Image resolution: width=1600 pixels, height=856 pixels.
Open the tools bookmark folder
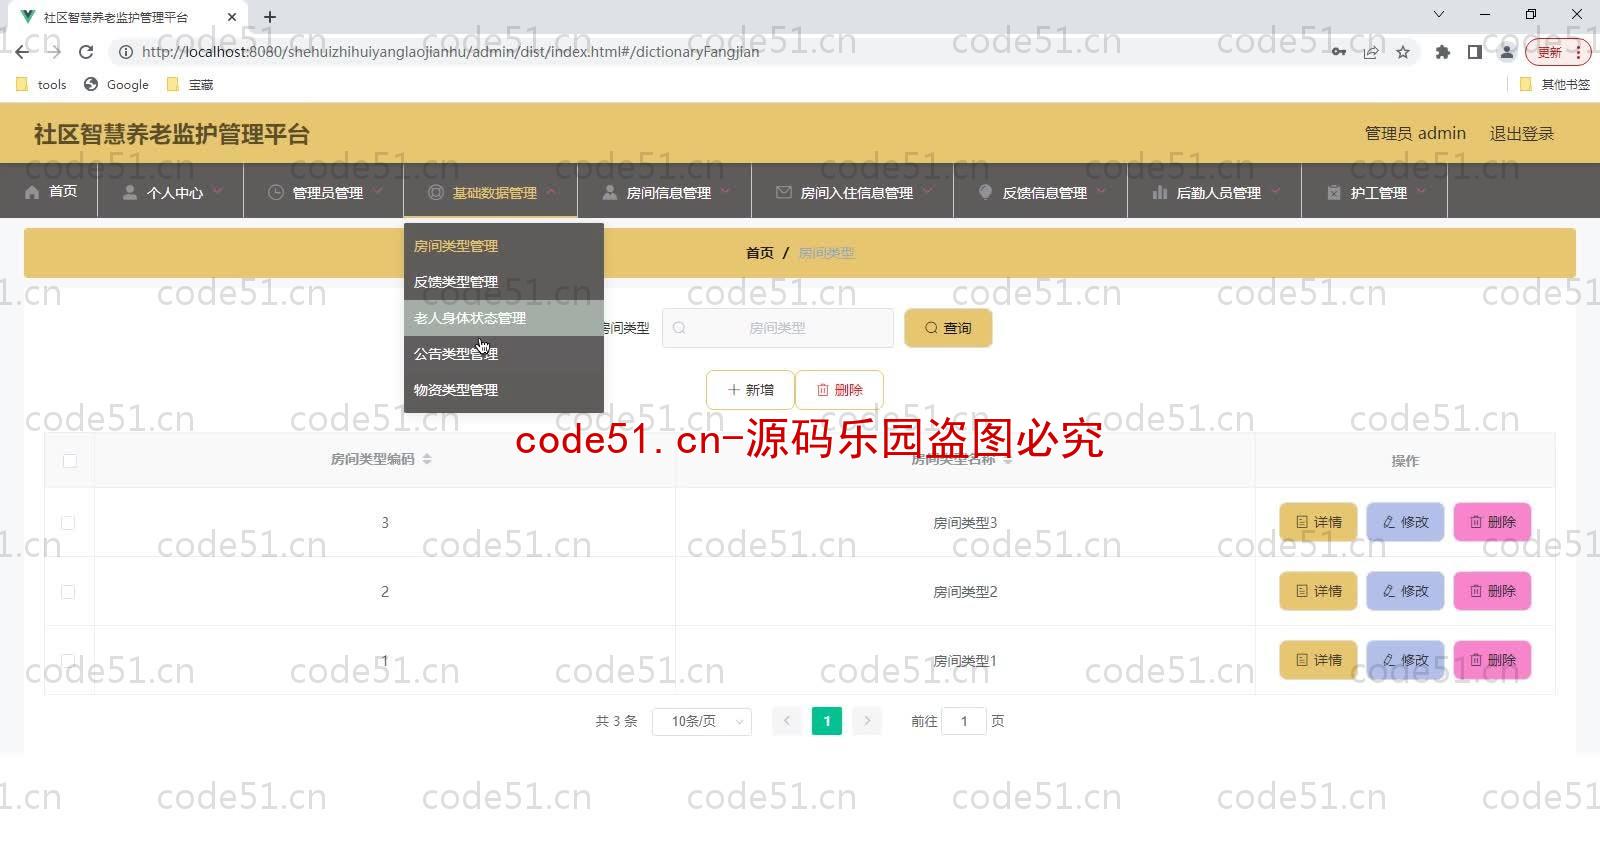[x=41, y=85]
